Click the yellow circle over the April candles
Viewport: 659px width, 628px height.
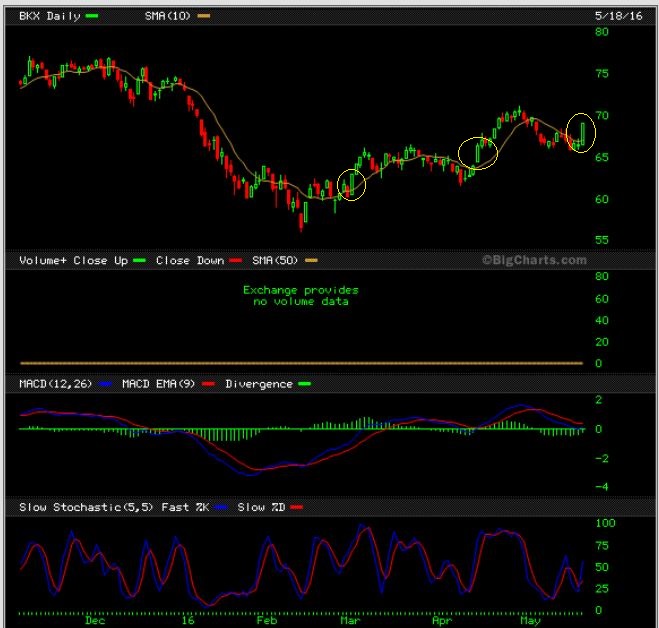pos(478,151)
